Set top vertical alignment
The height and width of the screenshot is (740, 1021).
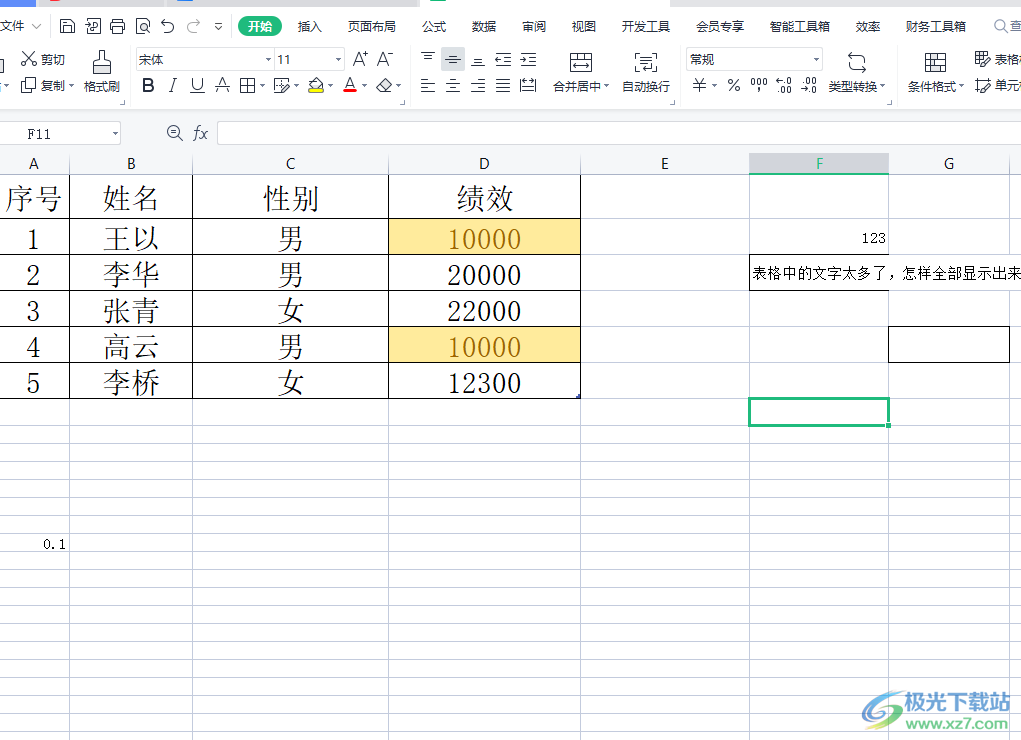[x=428, y=59]
